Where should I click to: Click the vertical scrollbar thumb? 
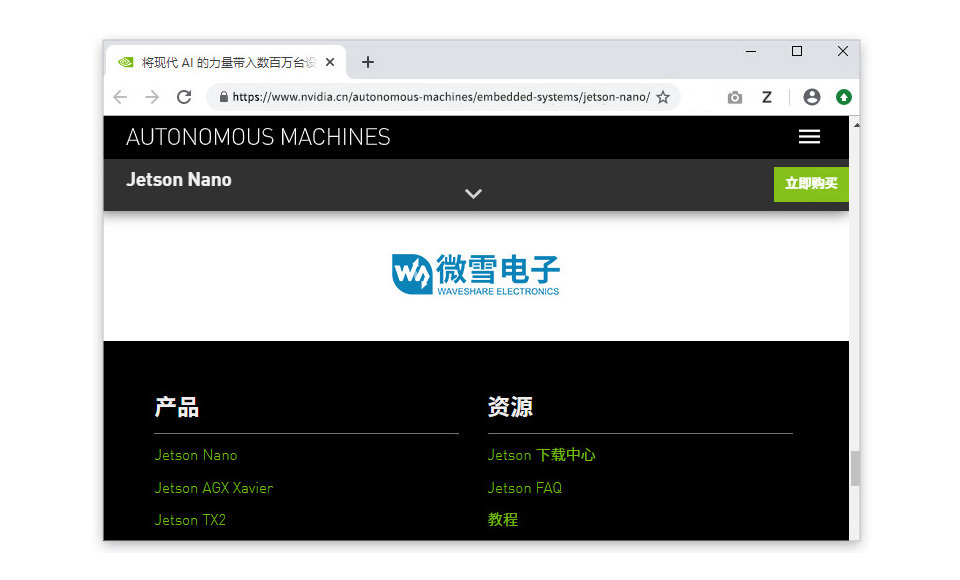[854, 468]
